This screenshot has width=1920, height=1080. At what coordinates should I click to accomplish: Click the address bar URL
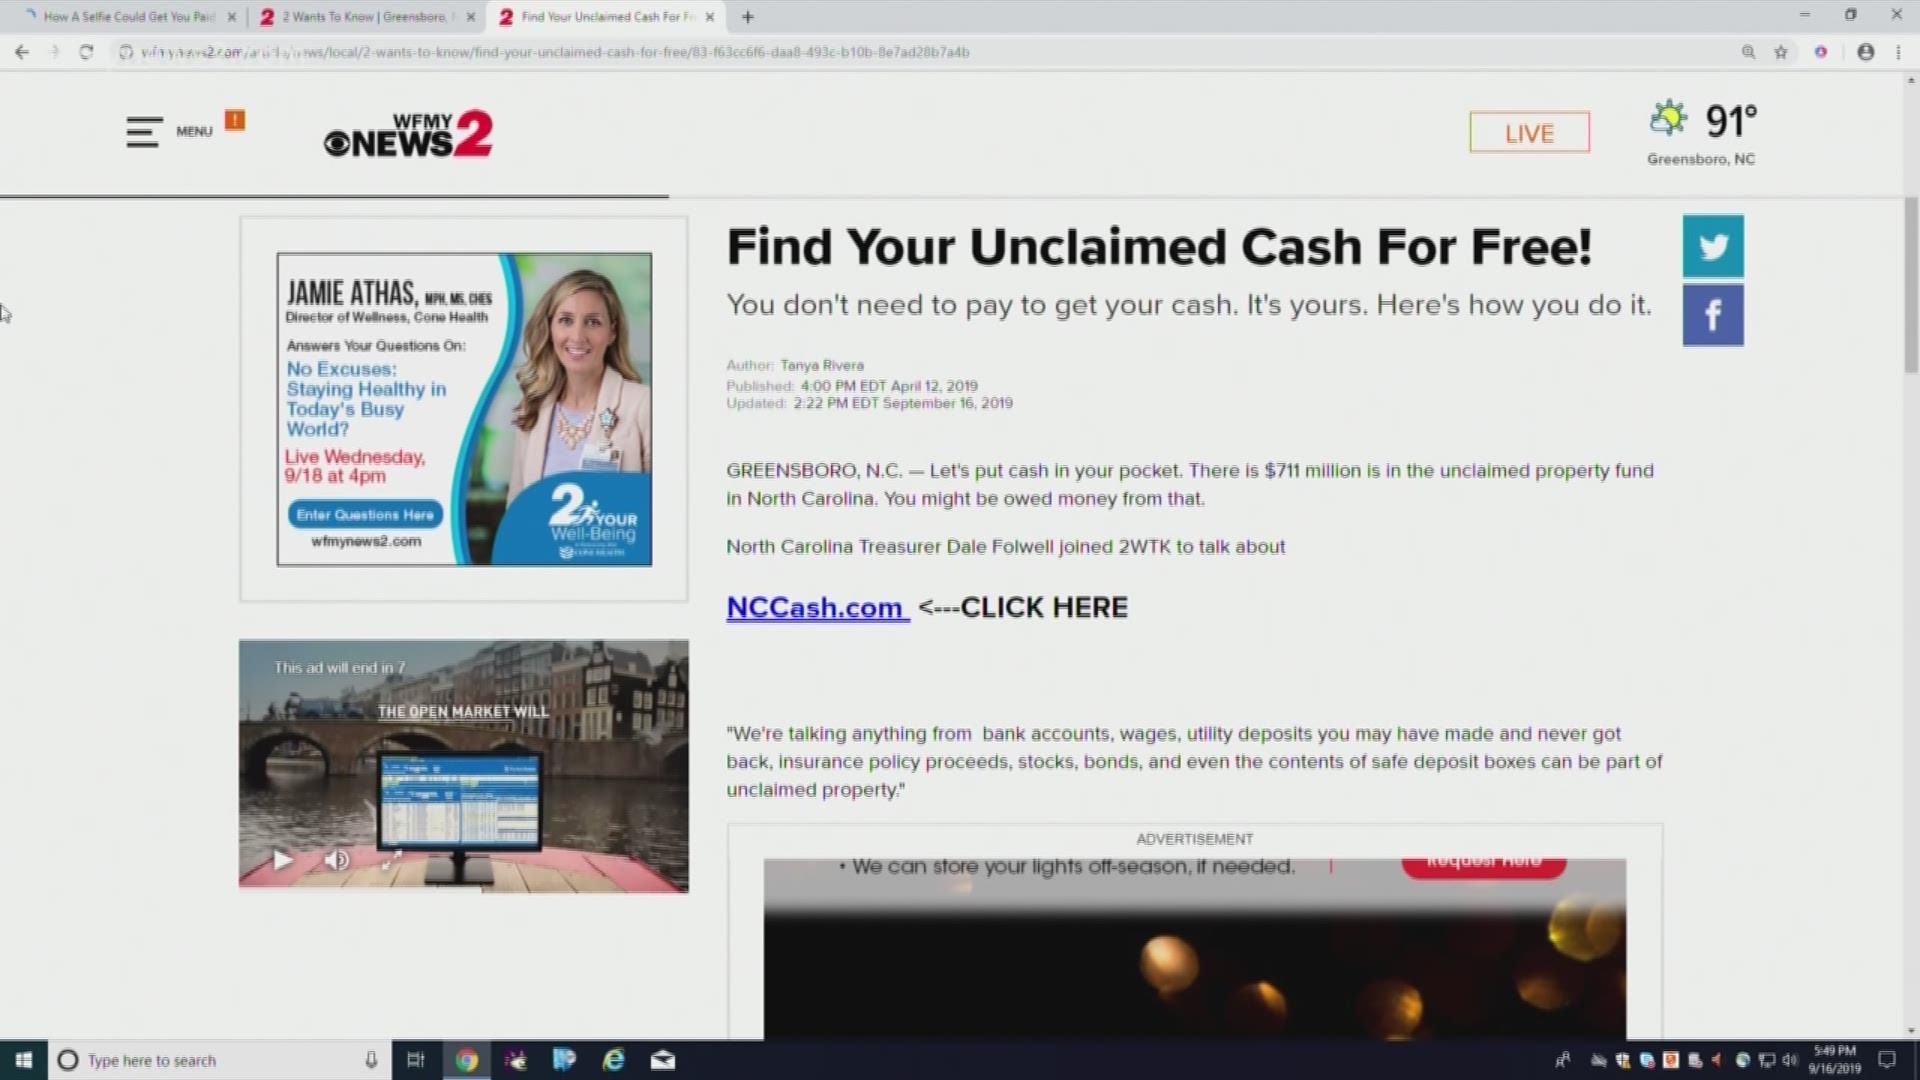555,52
